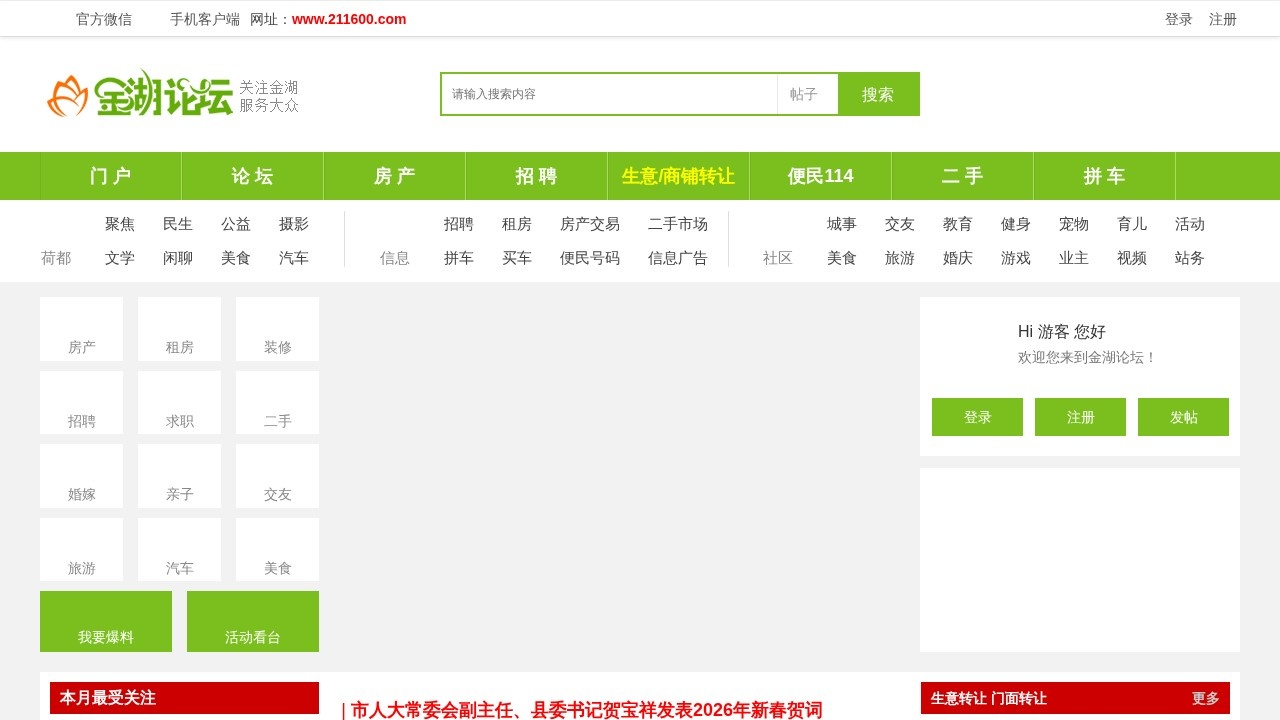Open the 便民114 menu item
This screenshot has width=1280, height=720.
coord(820,176)
